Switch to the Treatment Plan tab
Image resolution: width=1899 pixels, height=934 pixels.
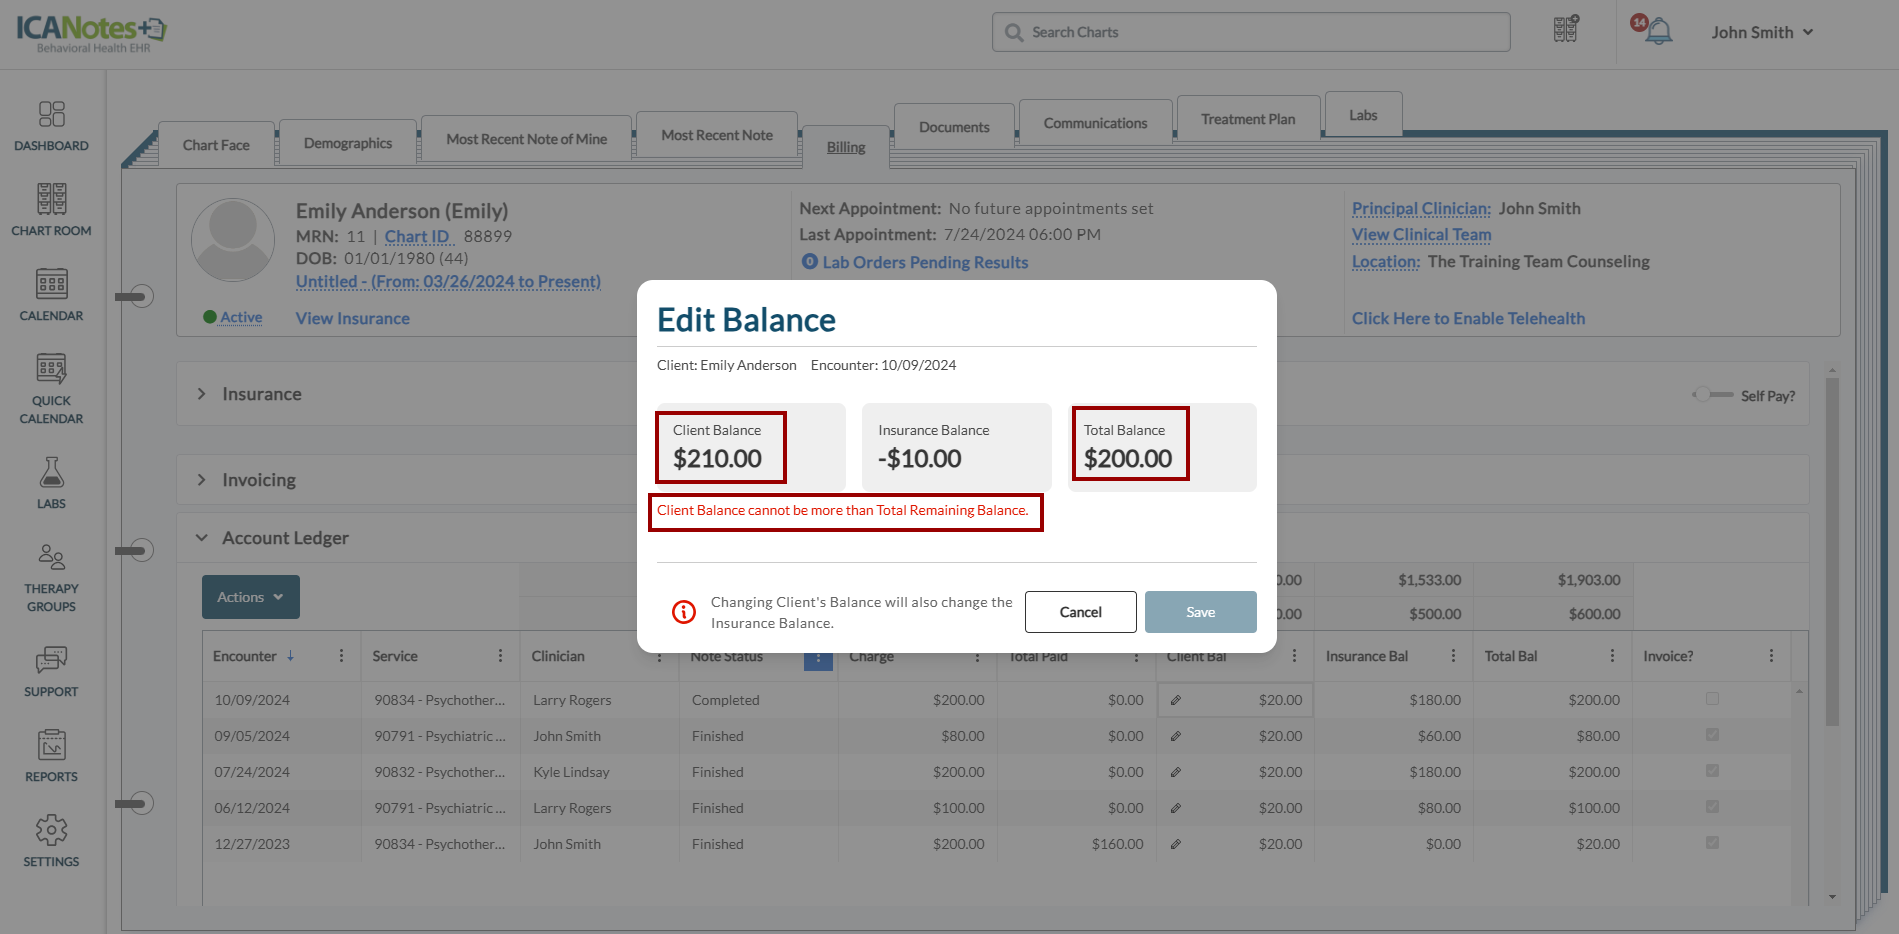click(x=1247, y=119)
